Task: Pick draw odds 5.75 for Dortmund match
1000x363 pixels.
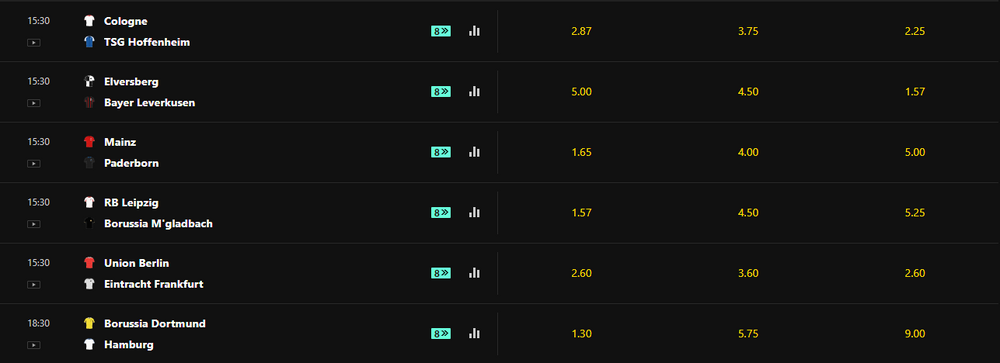Action: (x=748, y=334)
